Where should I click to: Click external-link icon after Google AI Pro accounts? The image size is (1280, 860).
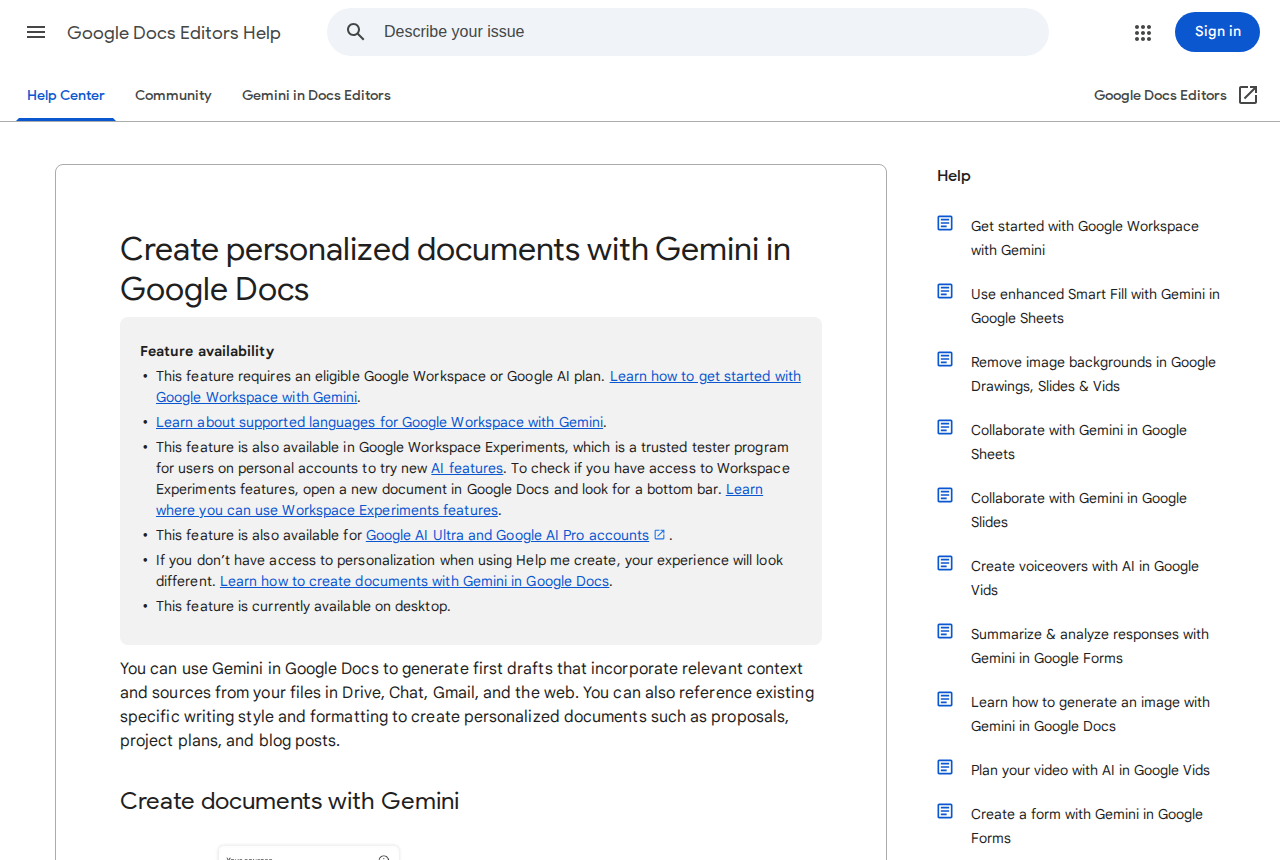click(659, 534)
